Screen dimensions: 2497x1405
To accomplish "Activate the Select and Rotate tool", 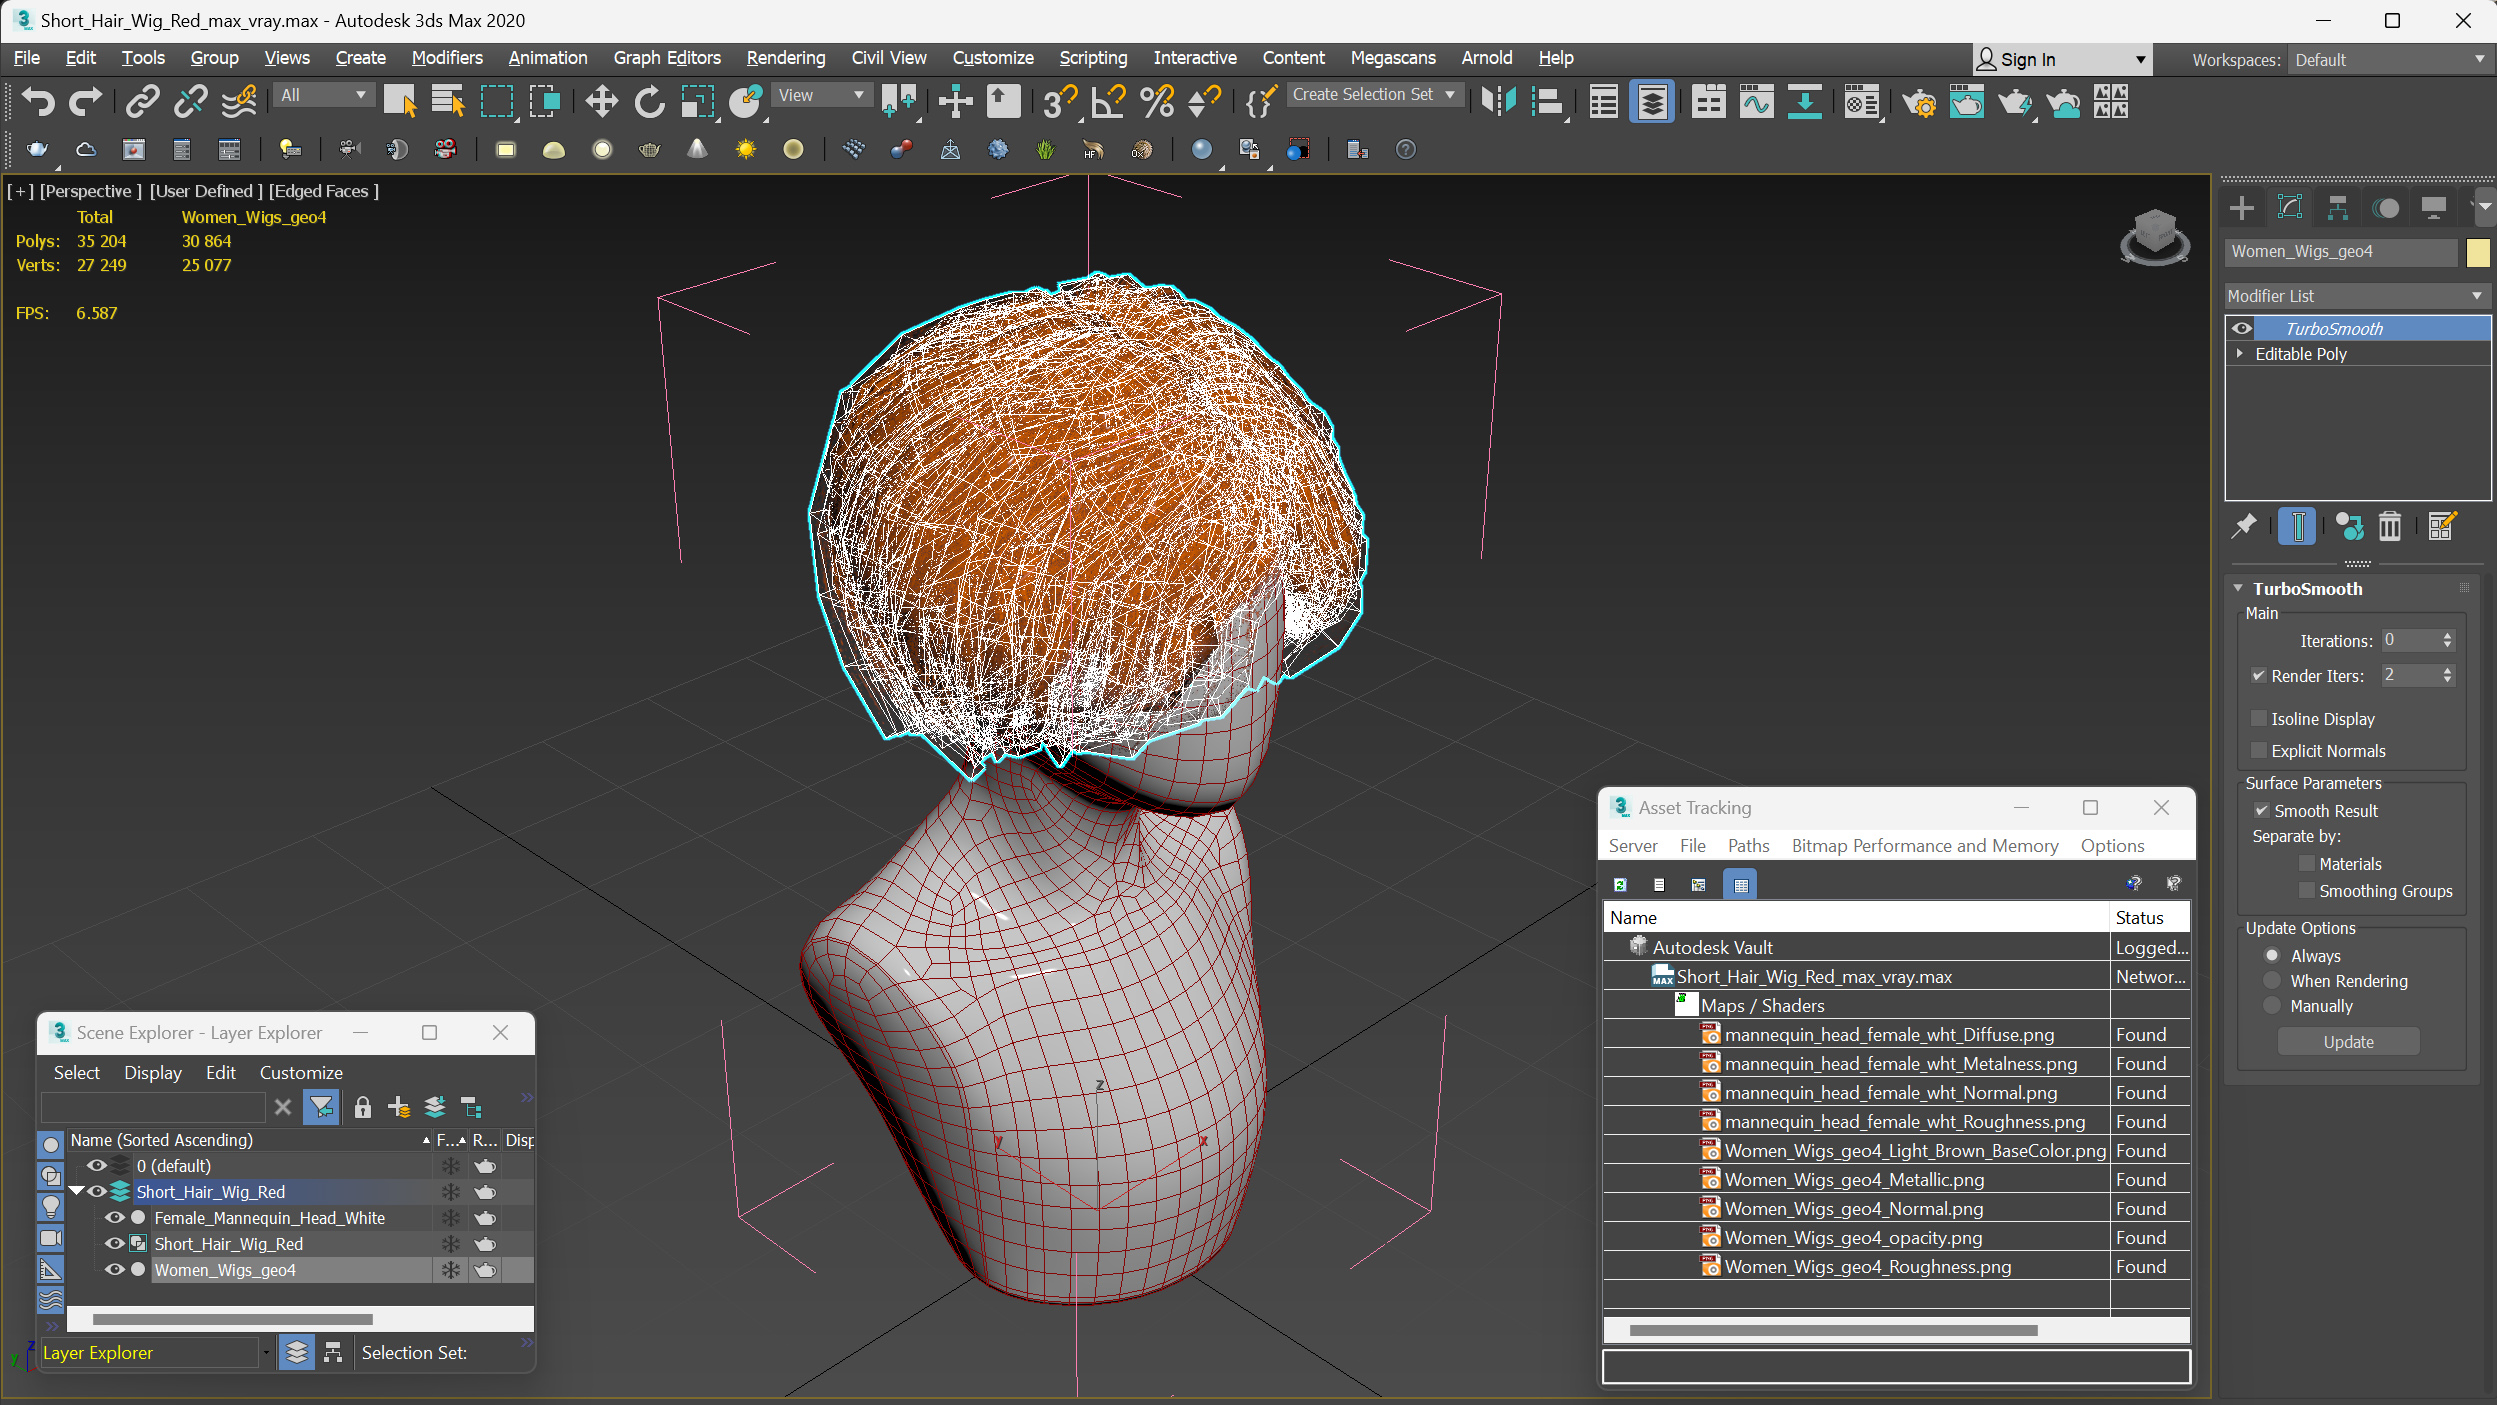I will click(x=649, y=101).
